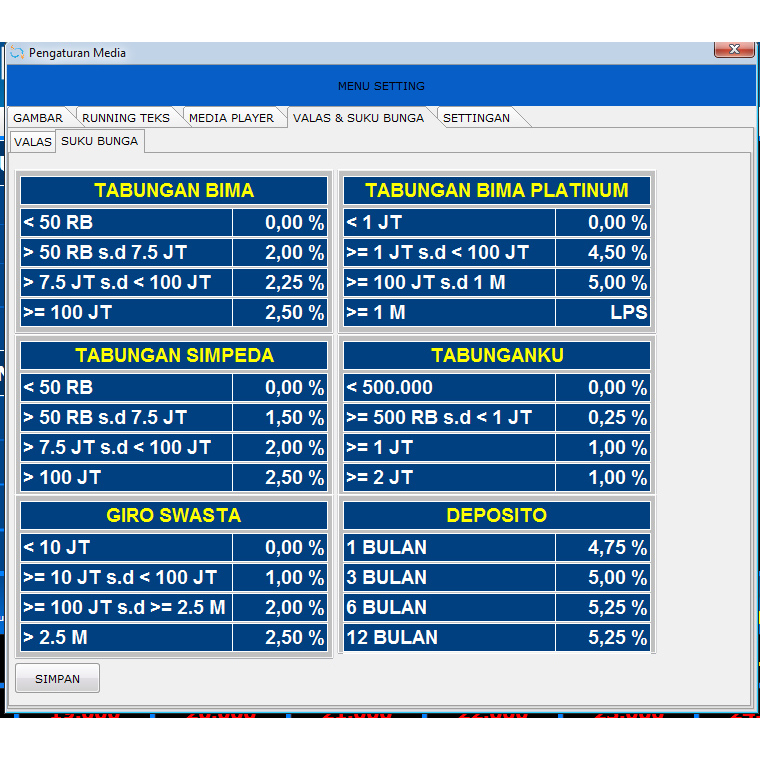
Task: Click the '< 500.000' tier label
Action: click(x=449, y=387)
